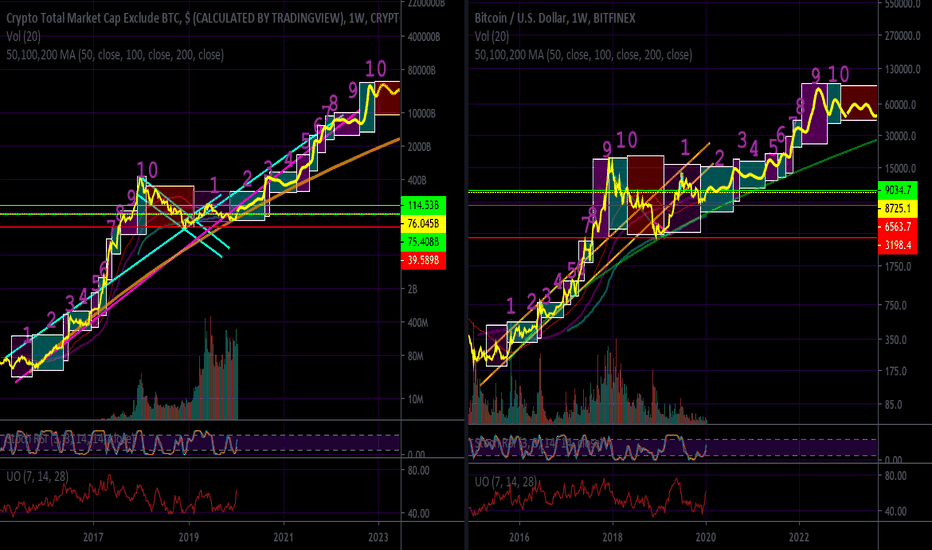
Task: Click the 400M price scale value
Action: click(418, 323)
